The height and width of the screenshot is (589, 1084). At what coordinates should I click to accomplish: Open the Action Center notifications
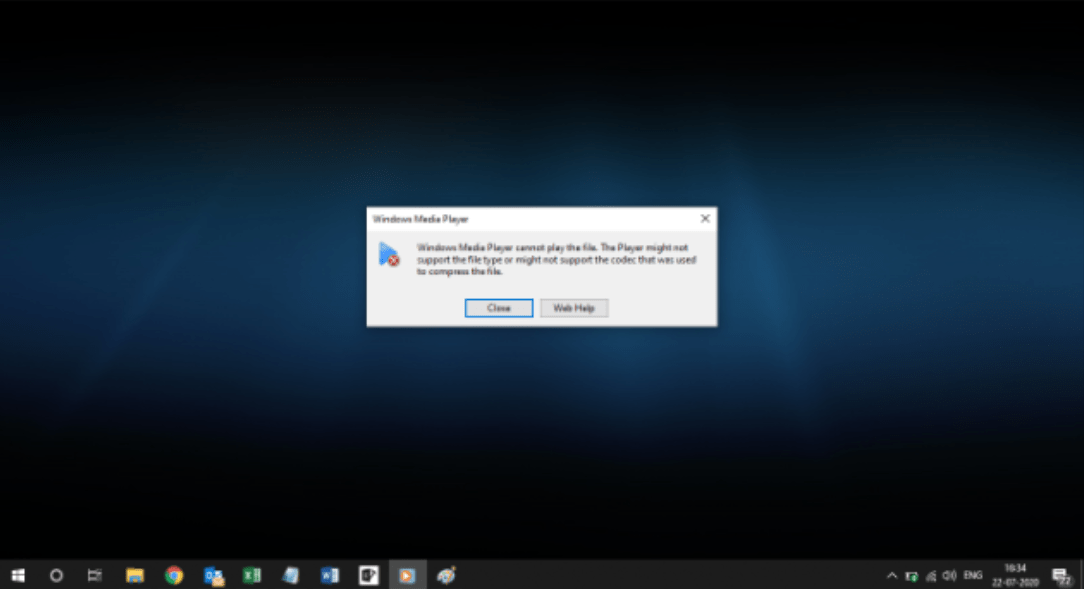(x=1061, y=576)
